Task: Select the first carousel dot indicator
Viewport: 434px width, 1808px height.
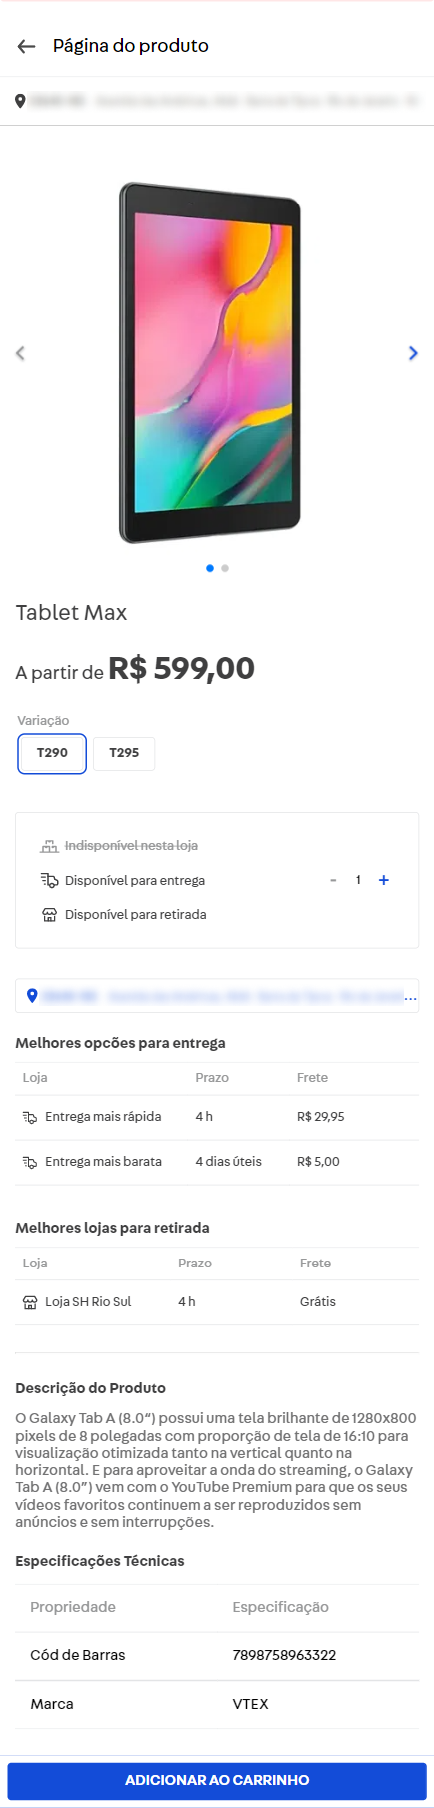Action: pyautogui.click(x=210, y=568)
